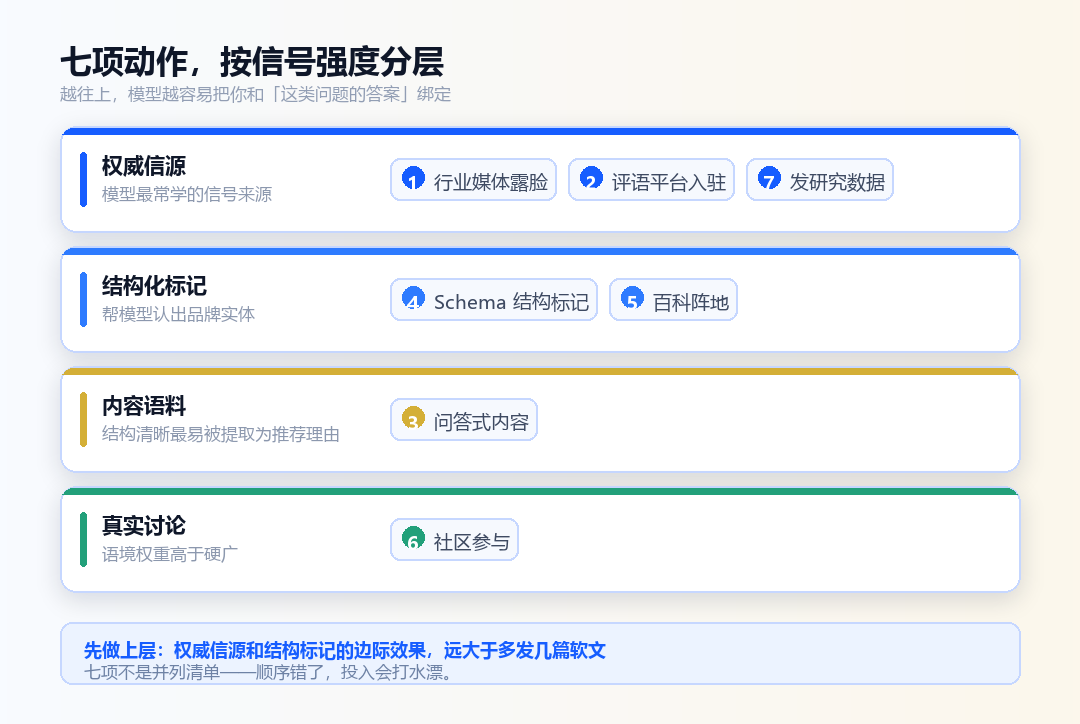
Task: Select the 行业媒体露脸 chip
Action: coord(473,180)
